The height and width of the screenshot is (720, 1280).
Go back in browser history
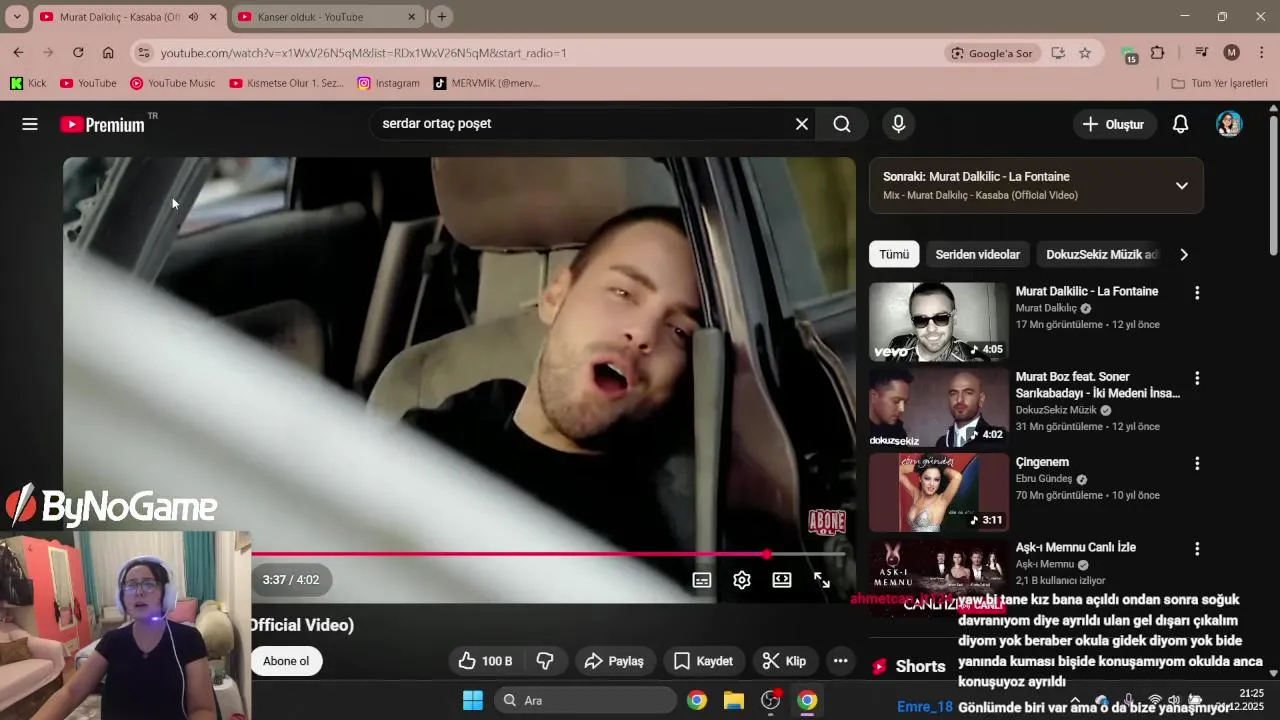[x=18, y=53]
